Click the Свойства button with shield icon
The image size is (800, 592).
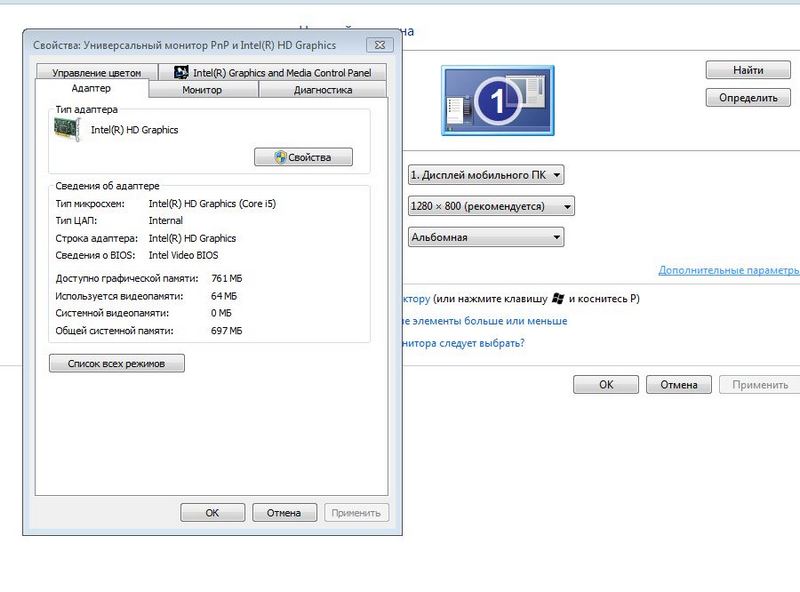(304, 157)
